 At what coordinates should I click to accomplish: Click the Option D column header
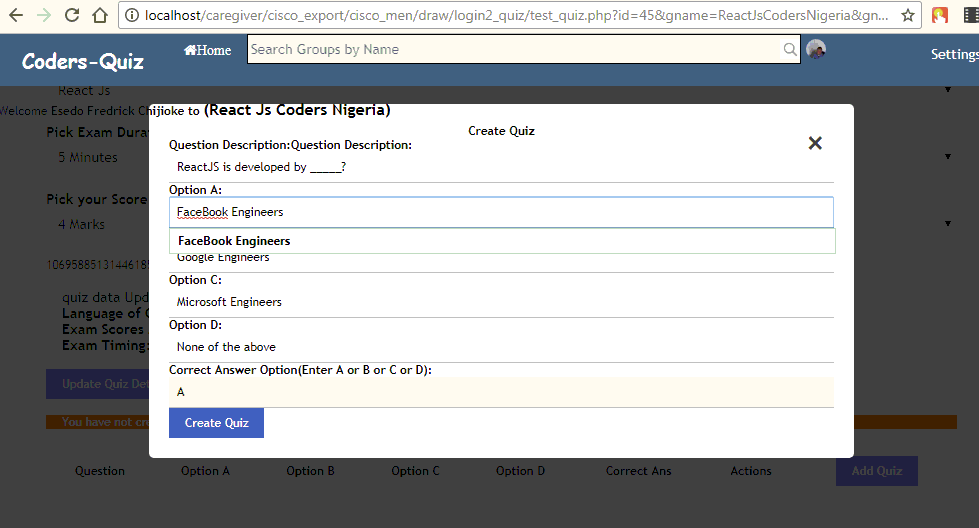520,471
